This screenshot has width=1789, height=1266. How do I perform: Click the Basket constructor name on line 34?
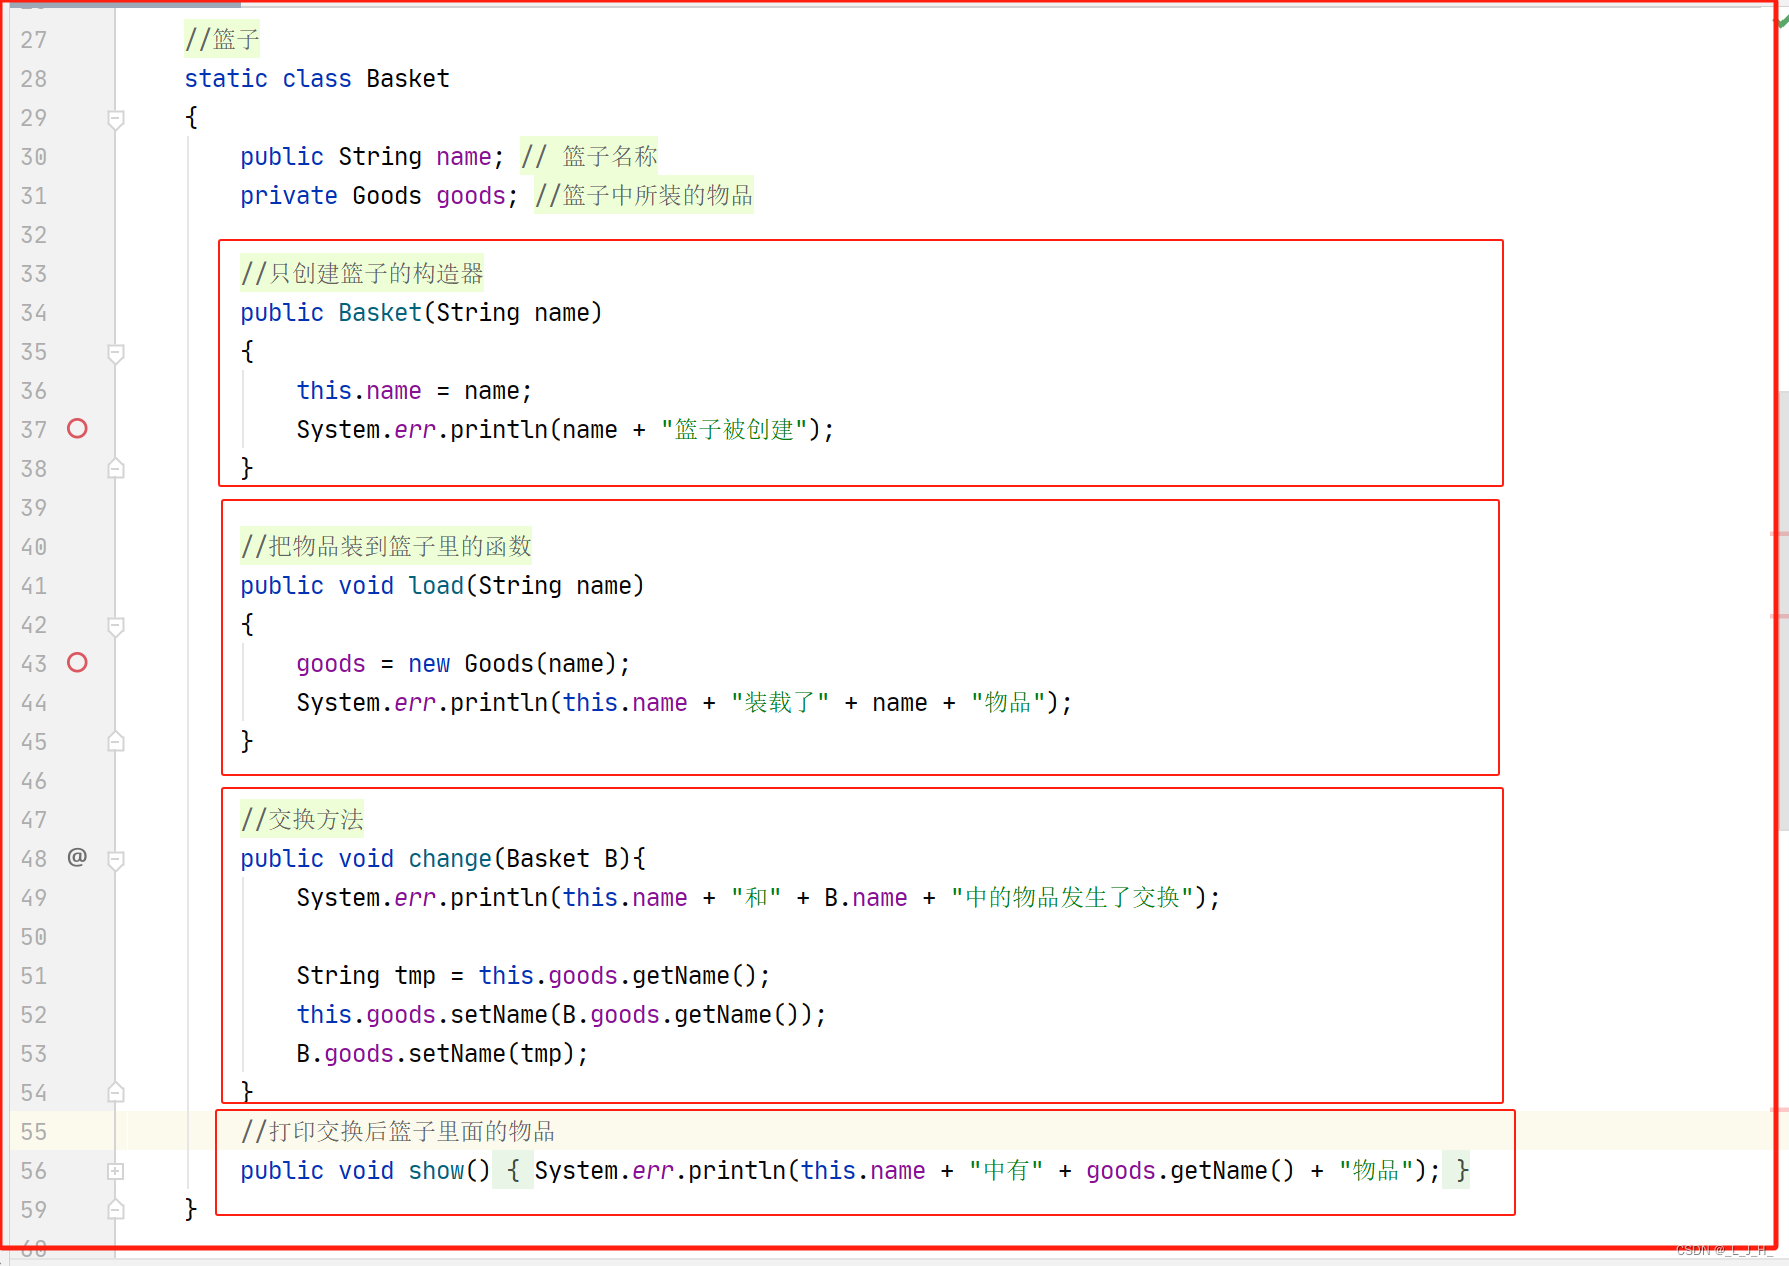(380, 313)
